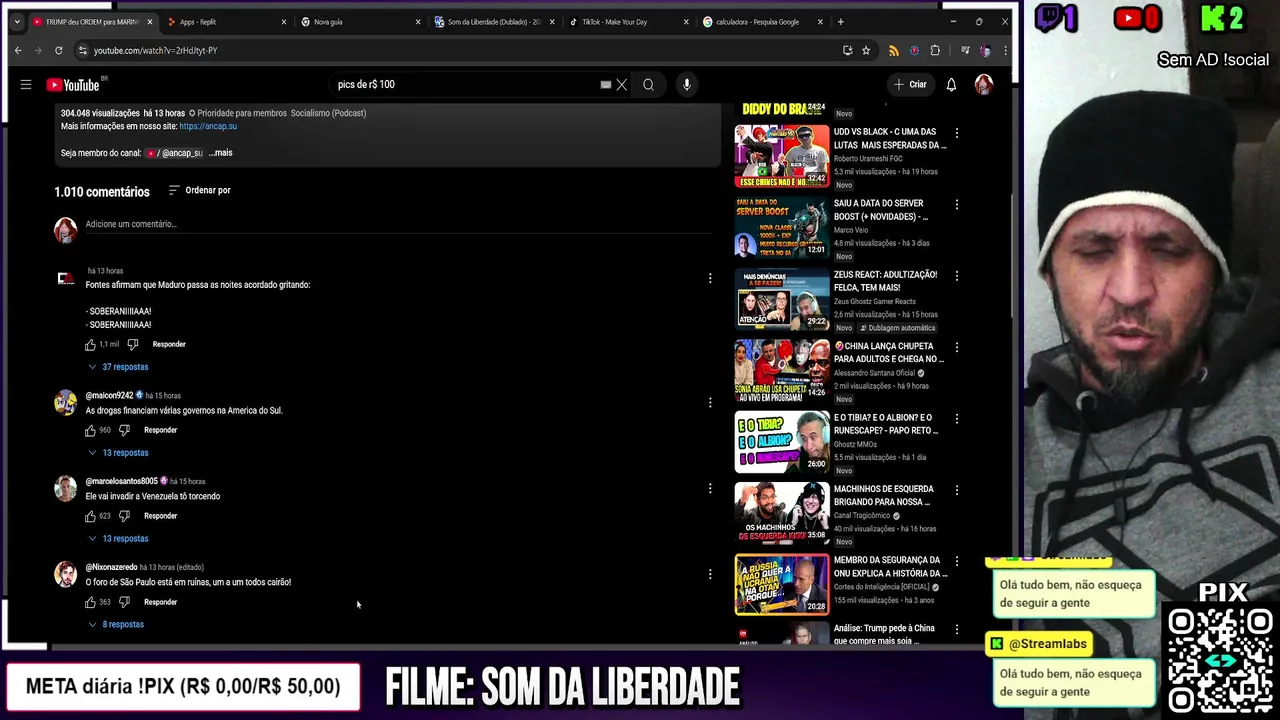
Task: Expand 13 respostas under @marcelosantos8005
Action: coord(117,539)
